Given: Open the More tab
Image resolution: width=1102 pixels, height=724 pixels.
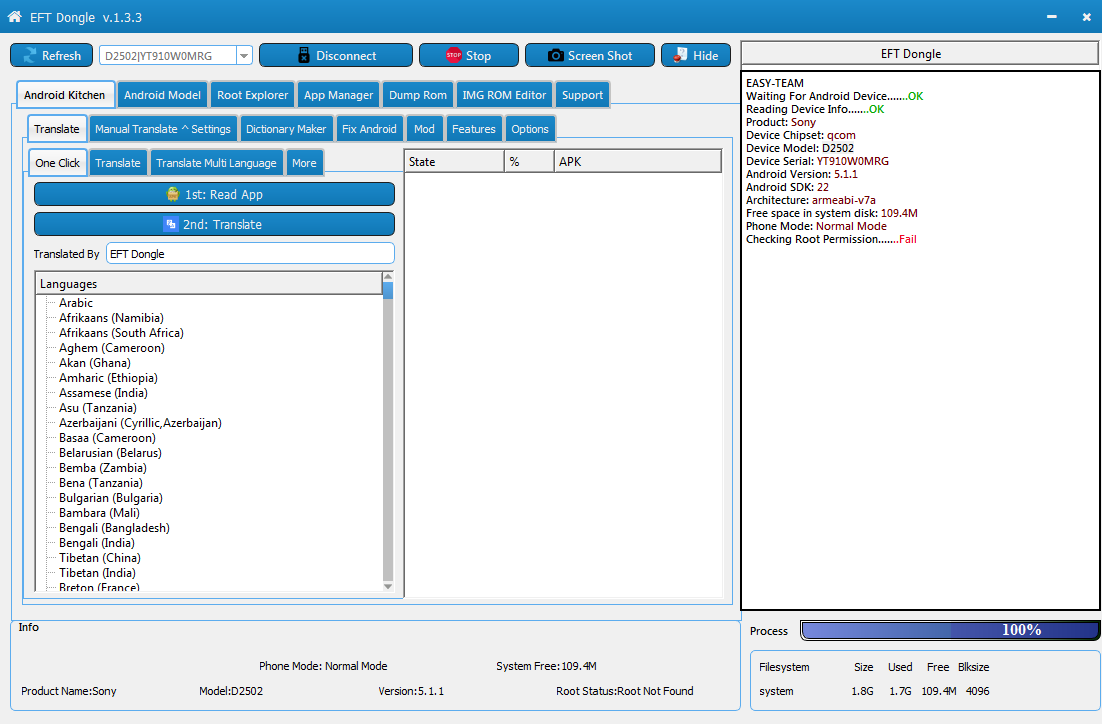Looking at the screenshot, I should (x=304, y=162).
